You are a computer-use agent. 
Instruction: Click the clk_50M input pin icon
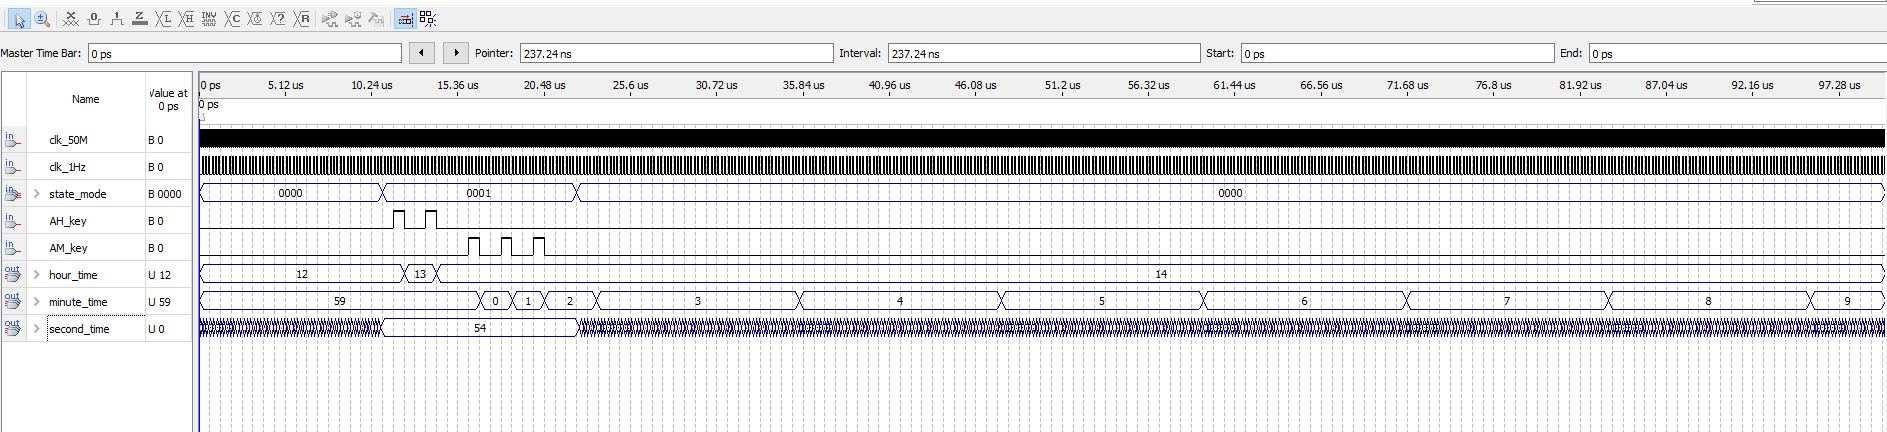tap(13, 139)
